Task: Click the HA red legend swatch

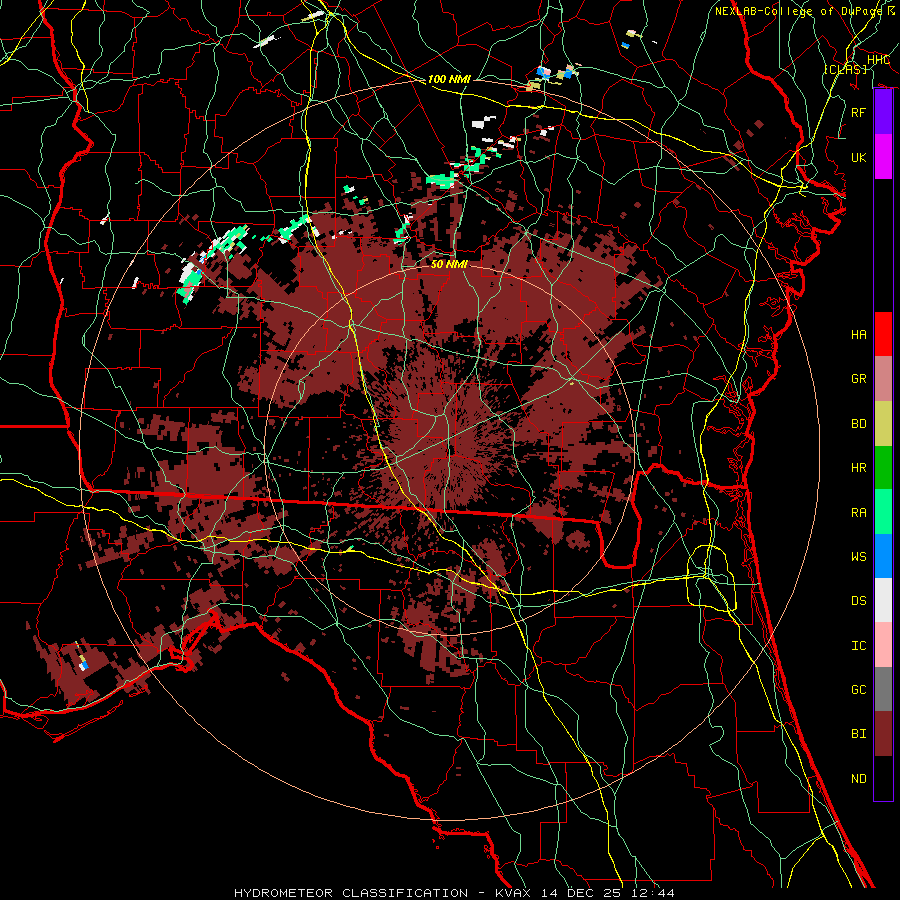Action: 883,334
